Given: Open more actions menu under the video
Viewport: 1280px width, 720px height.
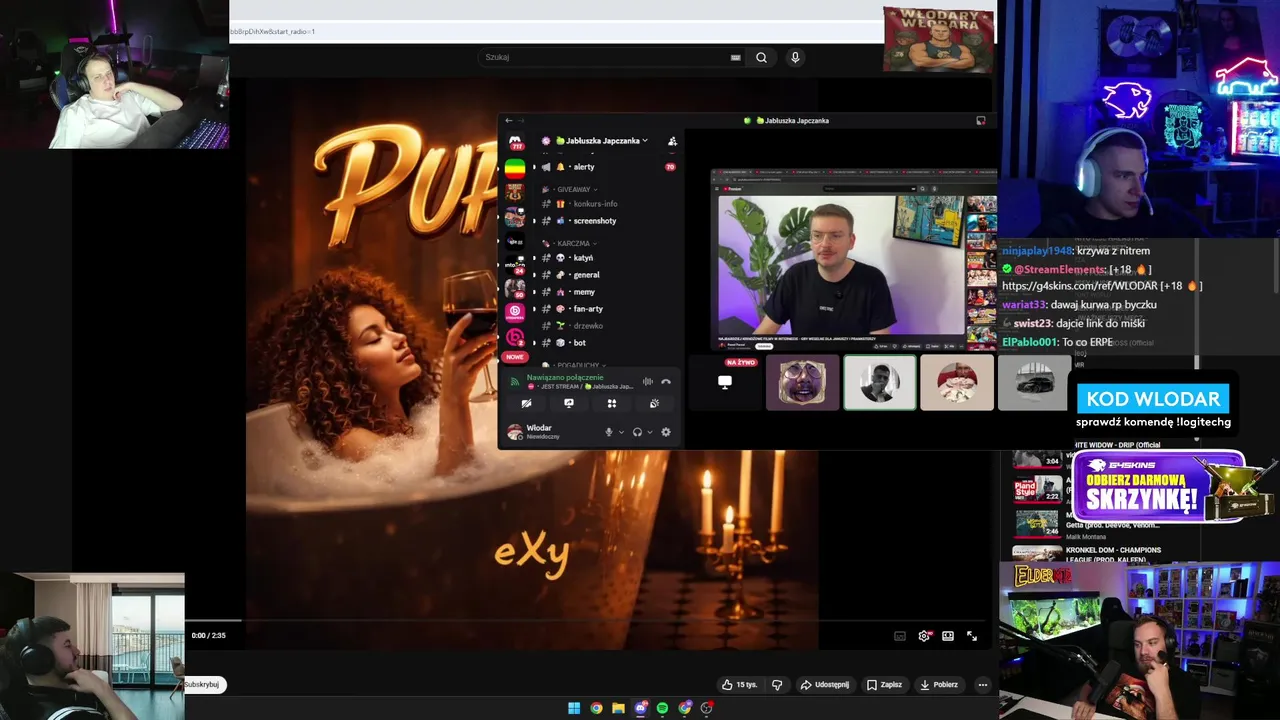Looking at the screenshot, I should (x=982, y=685).
